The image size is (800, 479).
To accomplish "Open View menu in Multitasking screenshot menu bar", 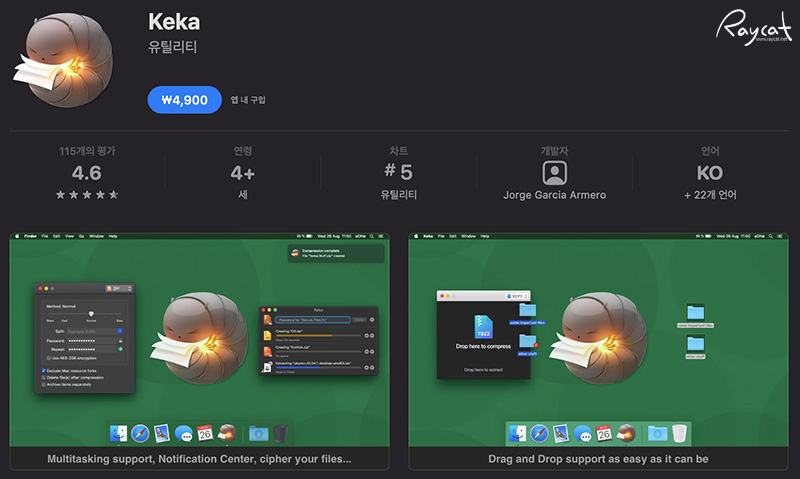I will coord(69,236).
